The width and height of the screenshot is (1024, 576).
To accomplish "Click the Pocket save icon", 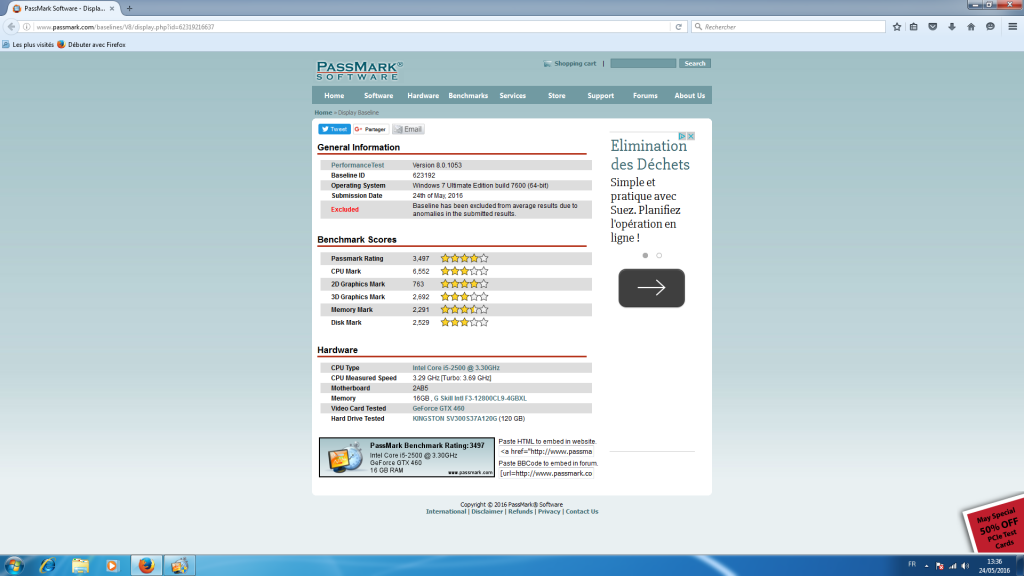I will (933, 27).
